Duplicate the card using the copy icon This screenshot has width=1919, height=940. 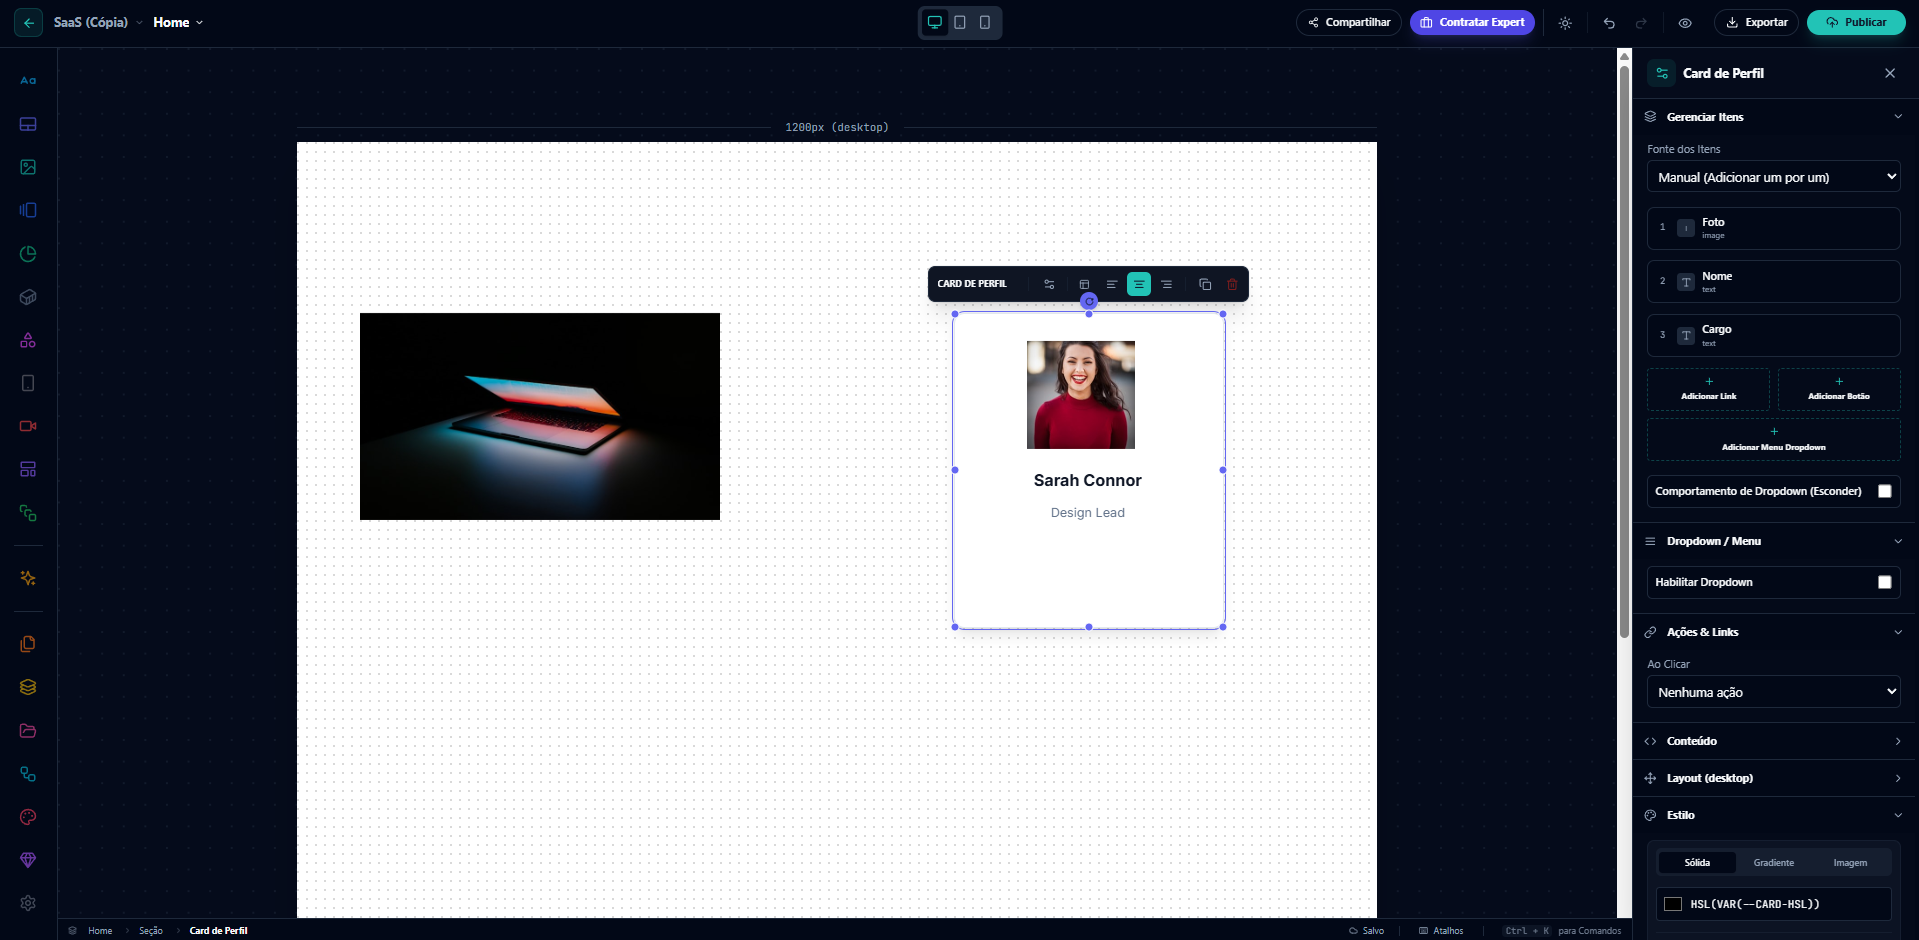1204,284
